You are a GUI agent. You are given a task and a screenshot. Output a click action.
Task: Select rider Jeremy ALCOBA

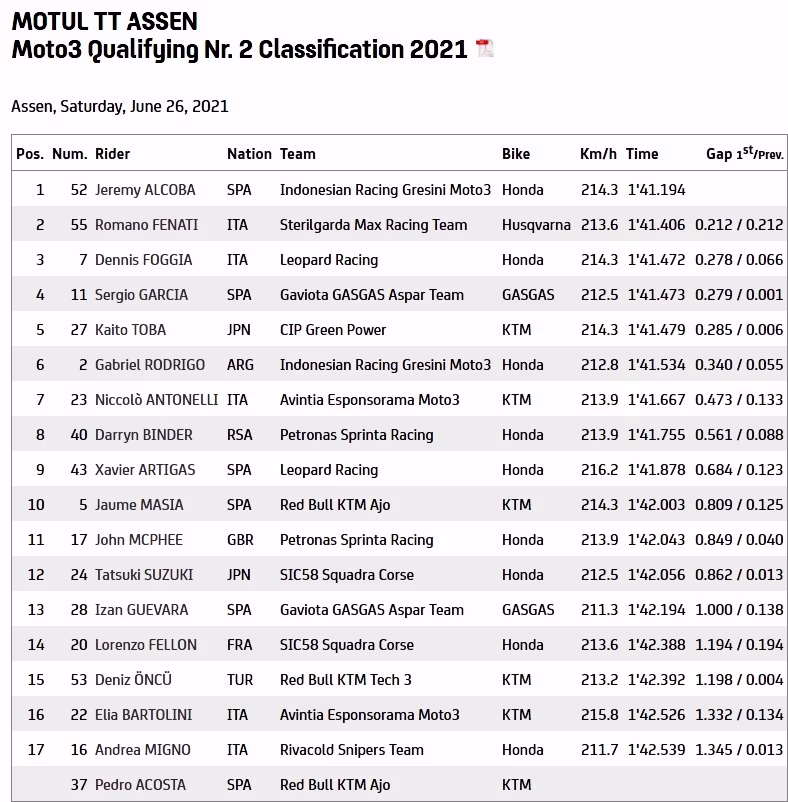[145, 190]
